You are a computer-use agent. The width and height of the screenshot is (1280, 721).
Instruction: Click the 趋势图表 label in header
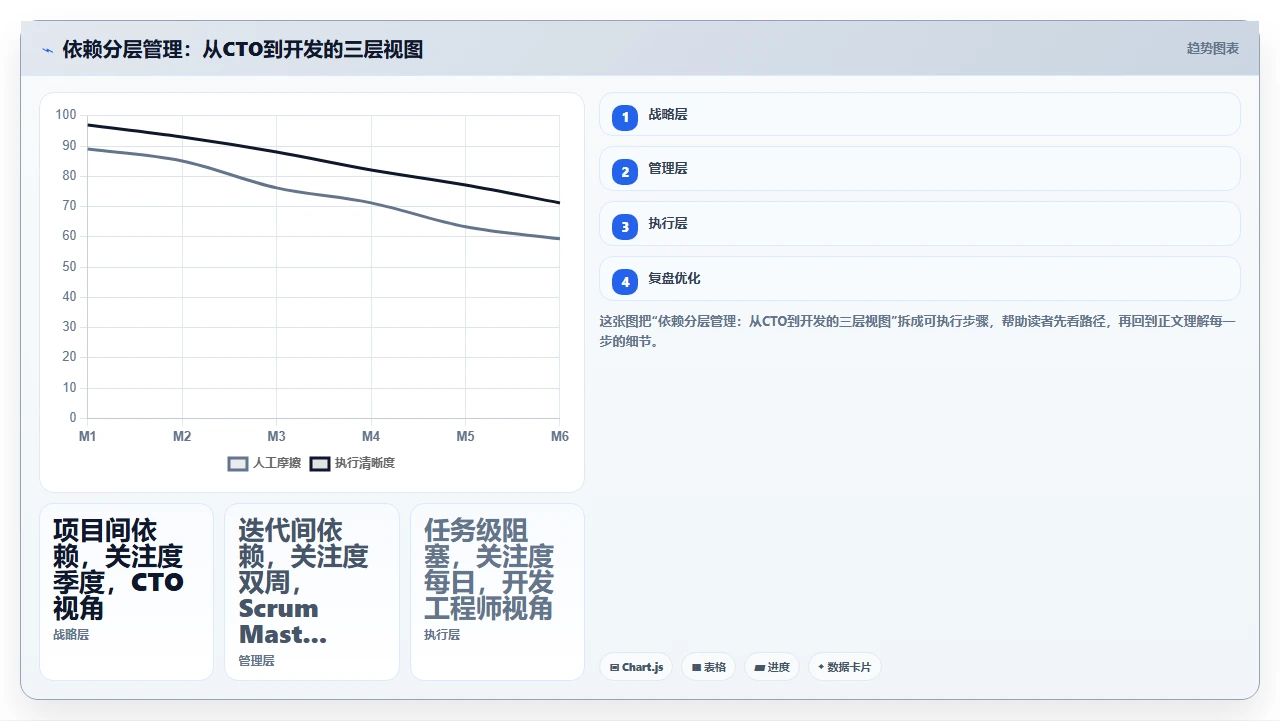click(1213, 48)
